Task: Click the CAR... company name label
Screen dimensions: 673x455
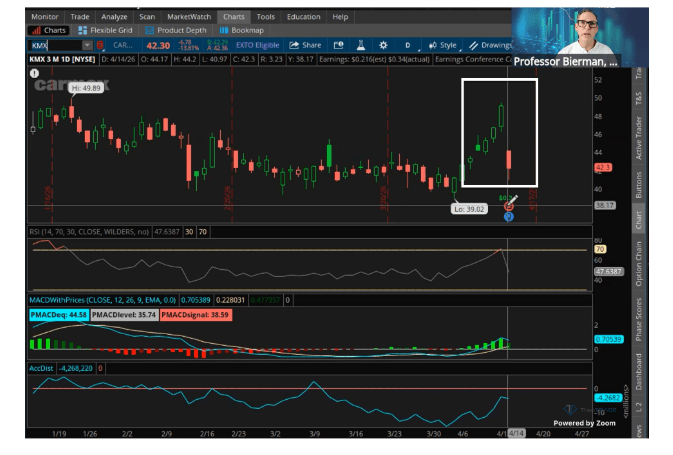Action: 123,45
